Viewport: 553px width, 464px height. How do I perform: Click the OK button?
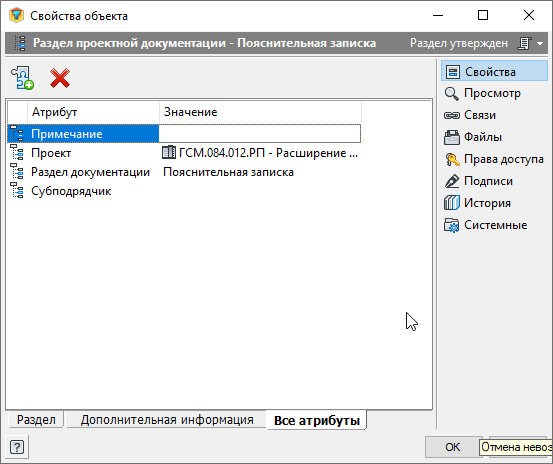[x=452, y=447]
